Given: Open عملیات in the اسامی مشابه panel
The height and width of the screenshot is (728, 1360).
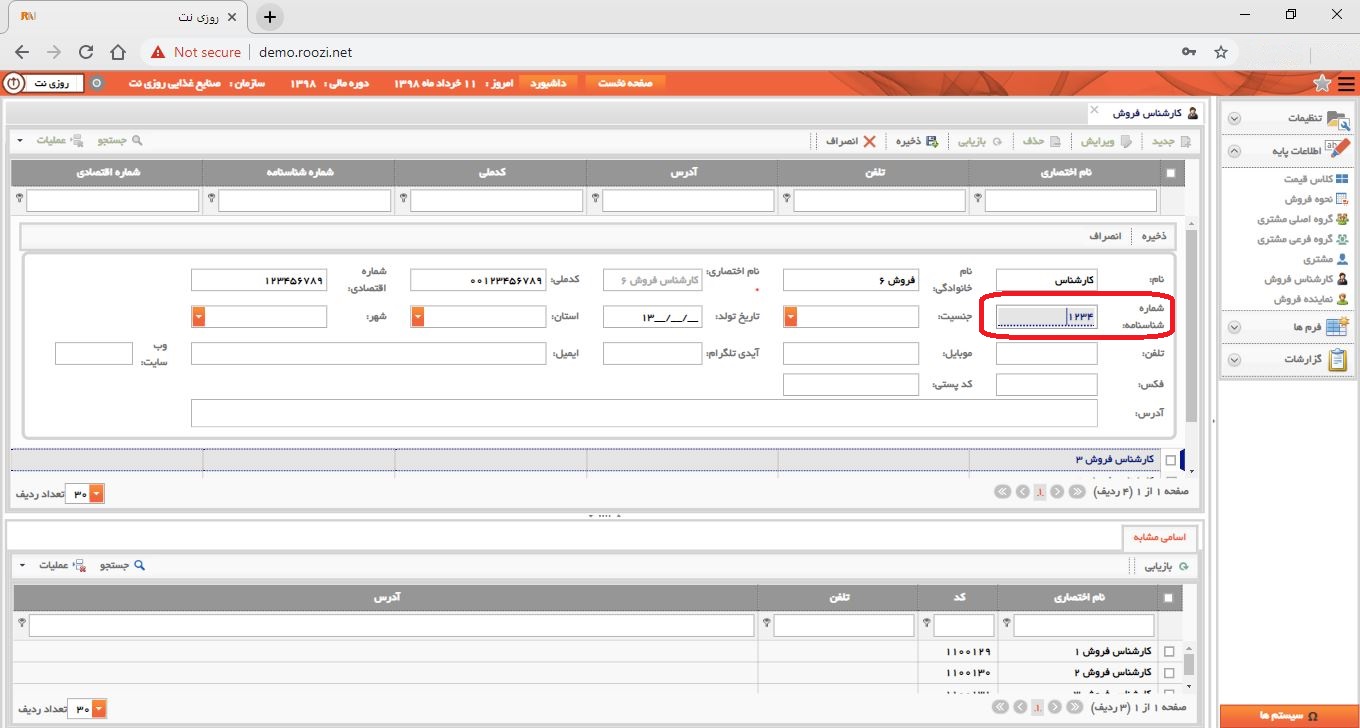Looking at the screenshot, I should click(x=52, y=566).
